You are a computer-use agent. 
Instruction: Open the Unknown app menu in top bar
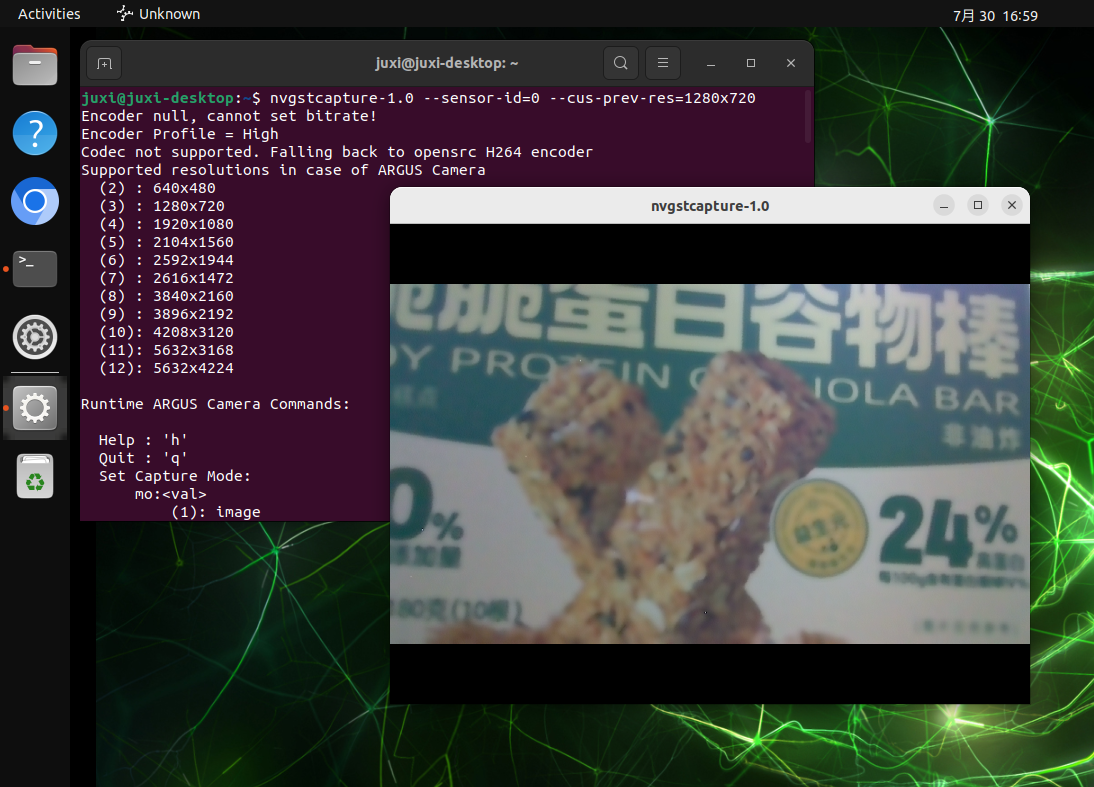point(158,14)
